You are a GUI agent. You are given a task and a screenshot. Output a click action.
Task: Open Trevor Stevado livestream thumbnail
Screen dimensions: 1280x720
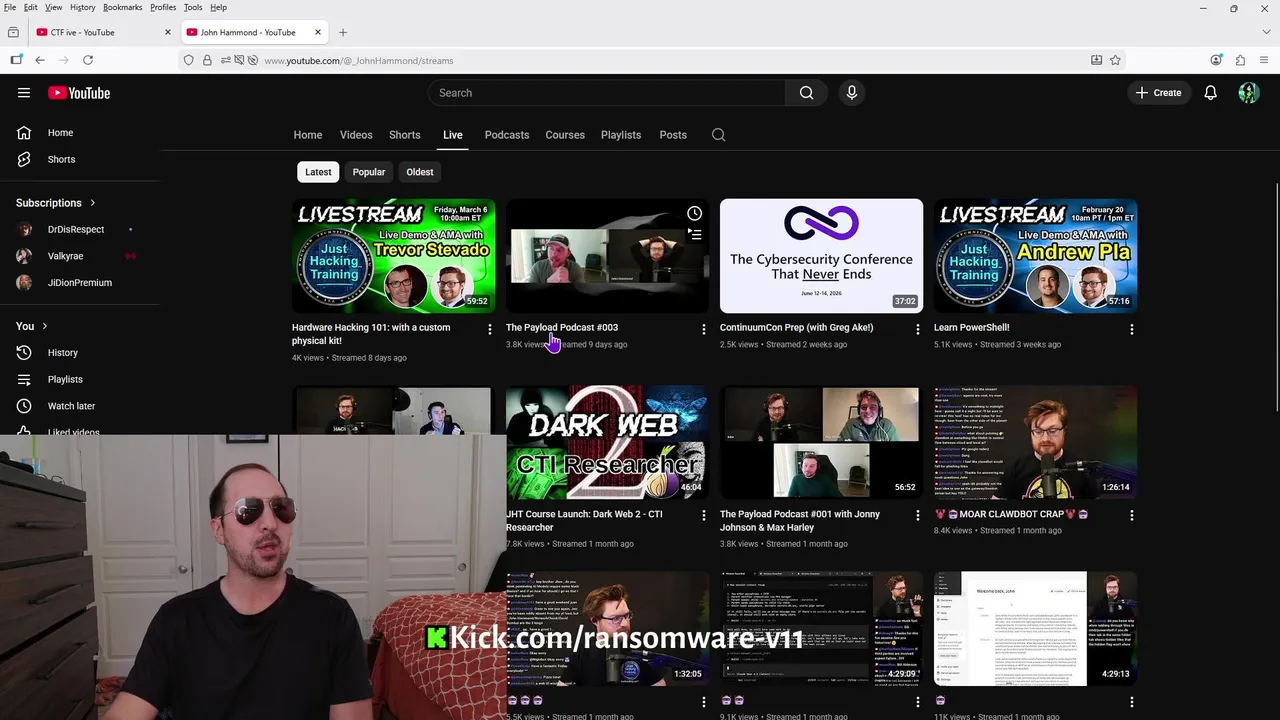click(393, 256)
